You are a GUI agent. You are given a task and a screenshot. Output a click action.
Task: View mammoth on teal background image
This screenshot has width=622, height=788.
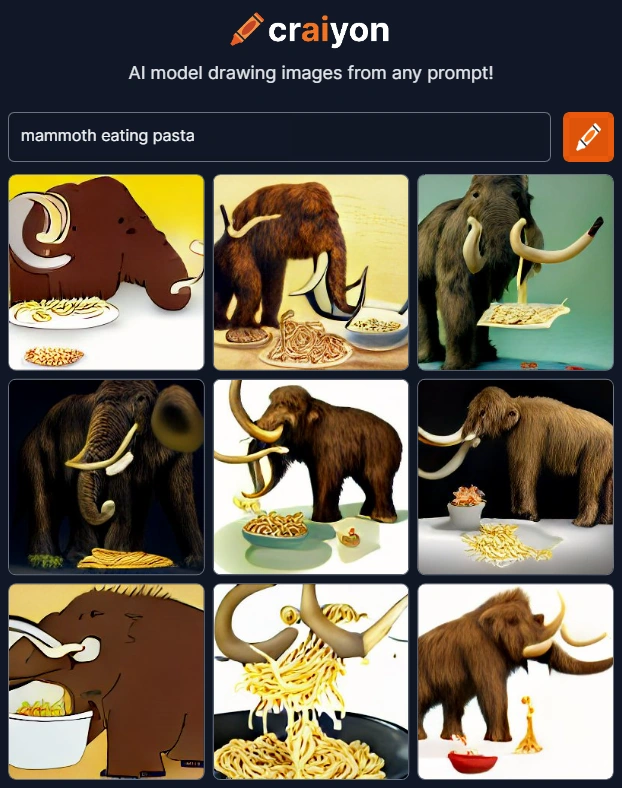[515, 272]
